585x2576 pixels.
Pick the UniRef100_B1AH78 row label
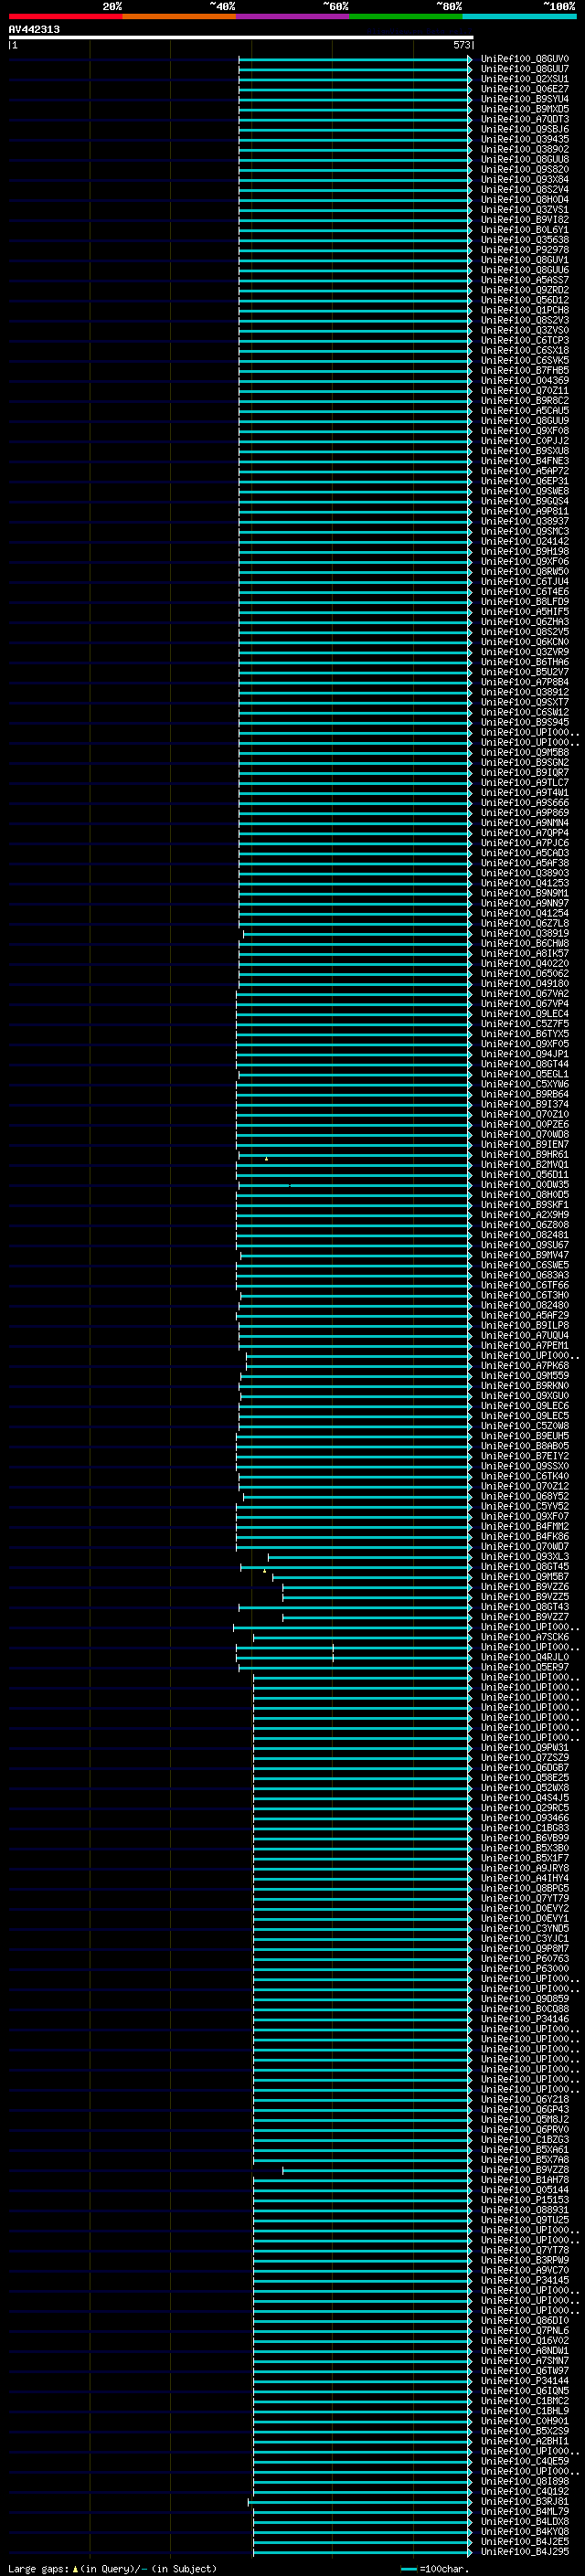[x=525, y=2179]
